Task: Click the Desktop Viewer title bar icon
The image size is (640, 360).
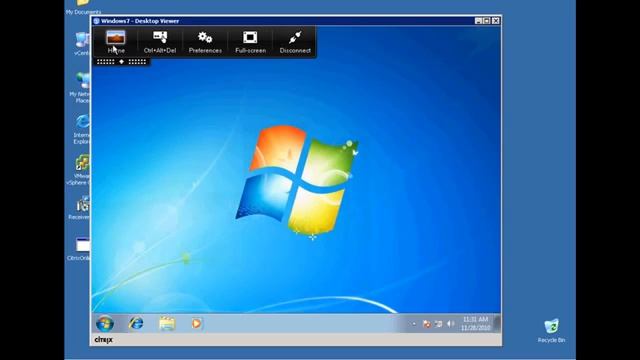Action: click(x=97, y=21)
